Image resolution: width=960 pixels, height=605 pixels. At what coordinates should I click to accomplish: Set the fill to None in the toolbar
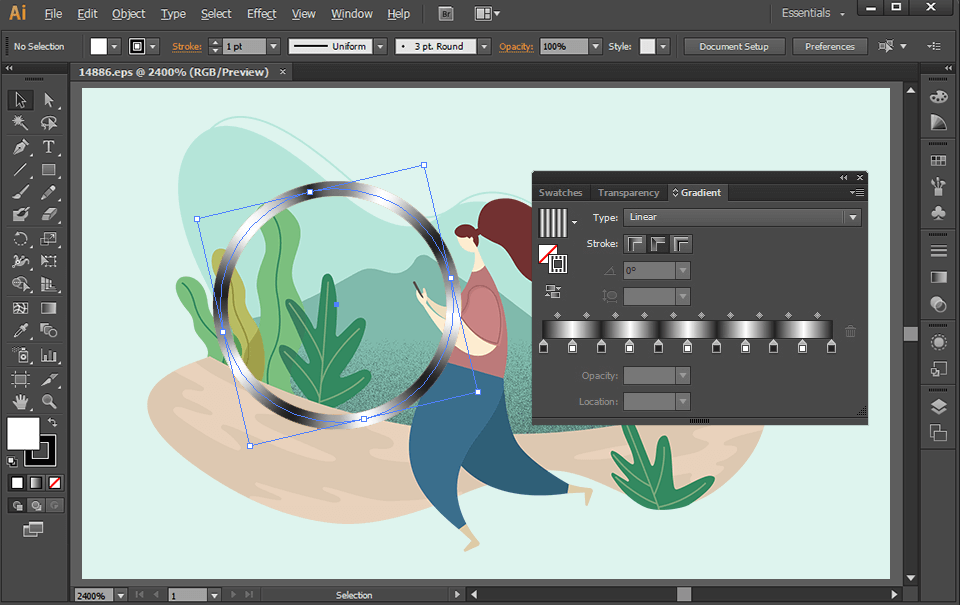coord(55,483)
